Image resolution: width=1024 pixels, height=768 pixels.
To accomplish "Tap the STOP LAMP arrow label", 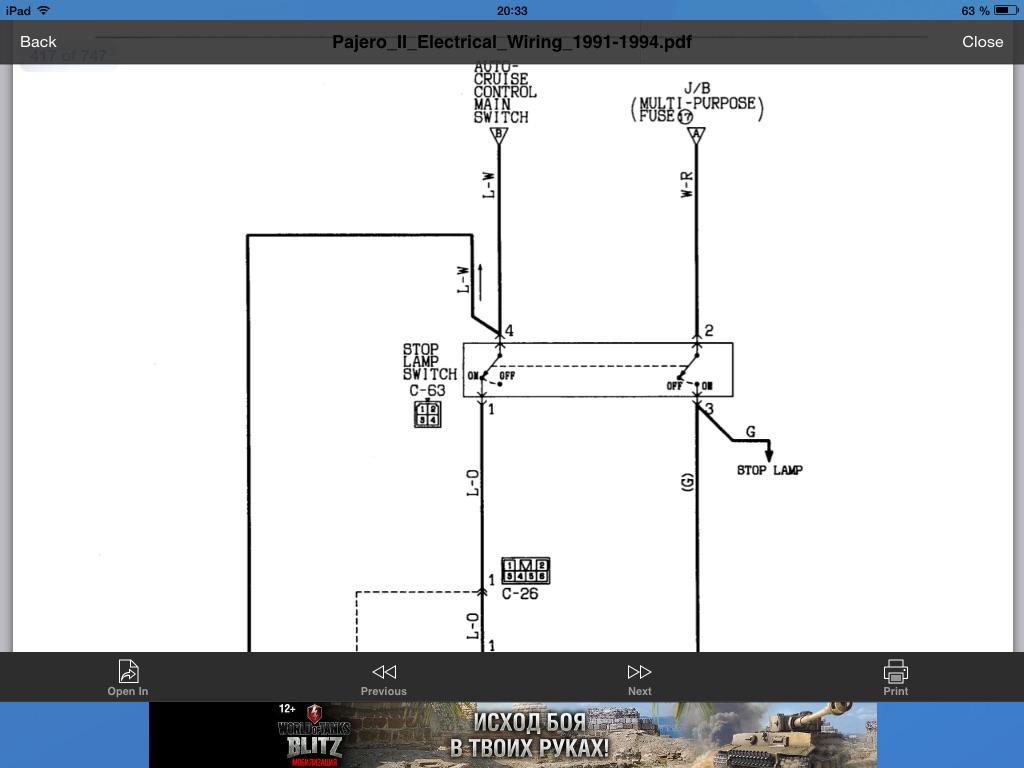I will coord(769,469).
